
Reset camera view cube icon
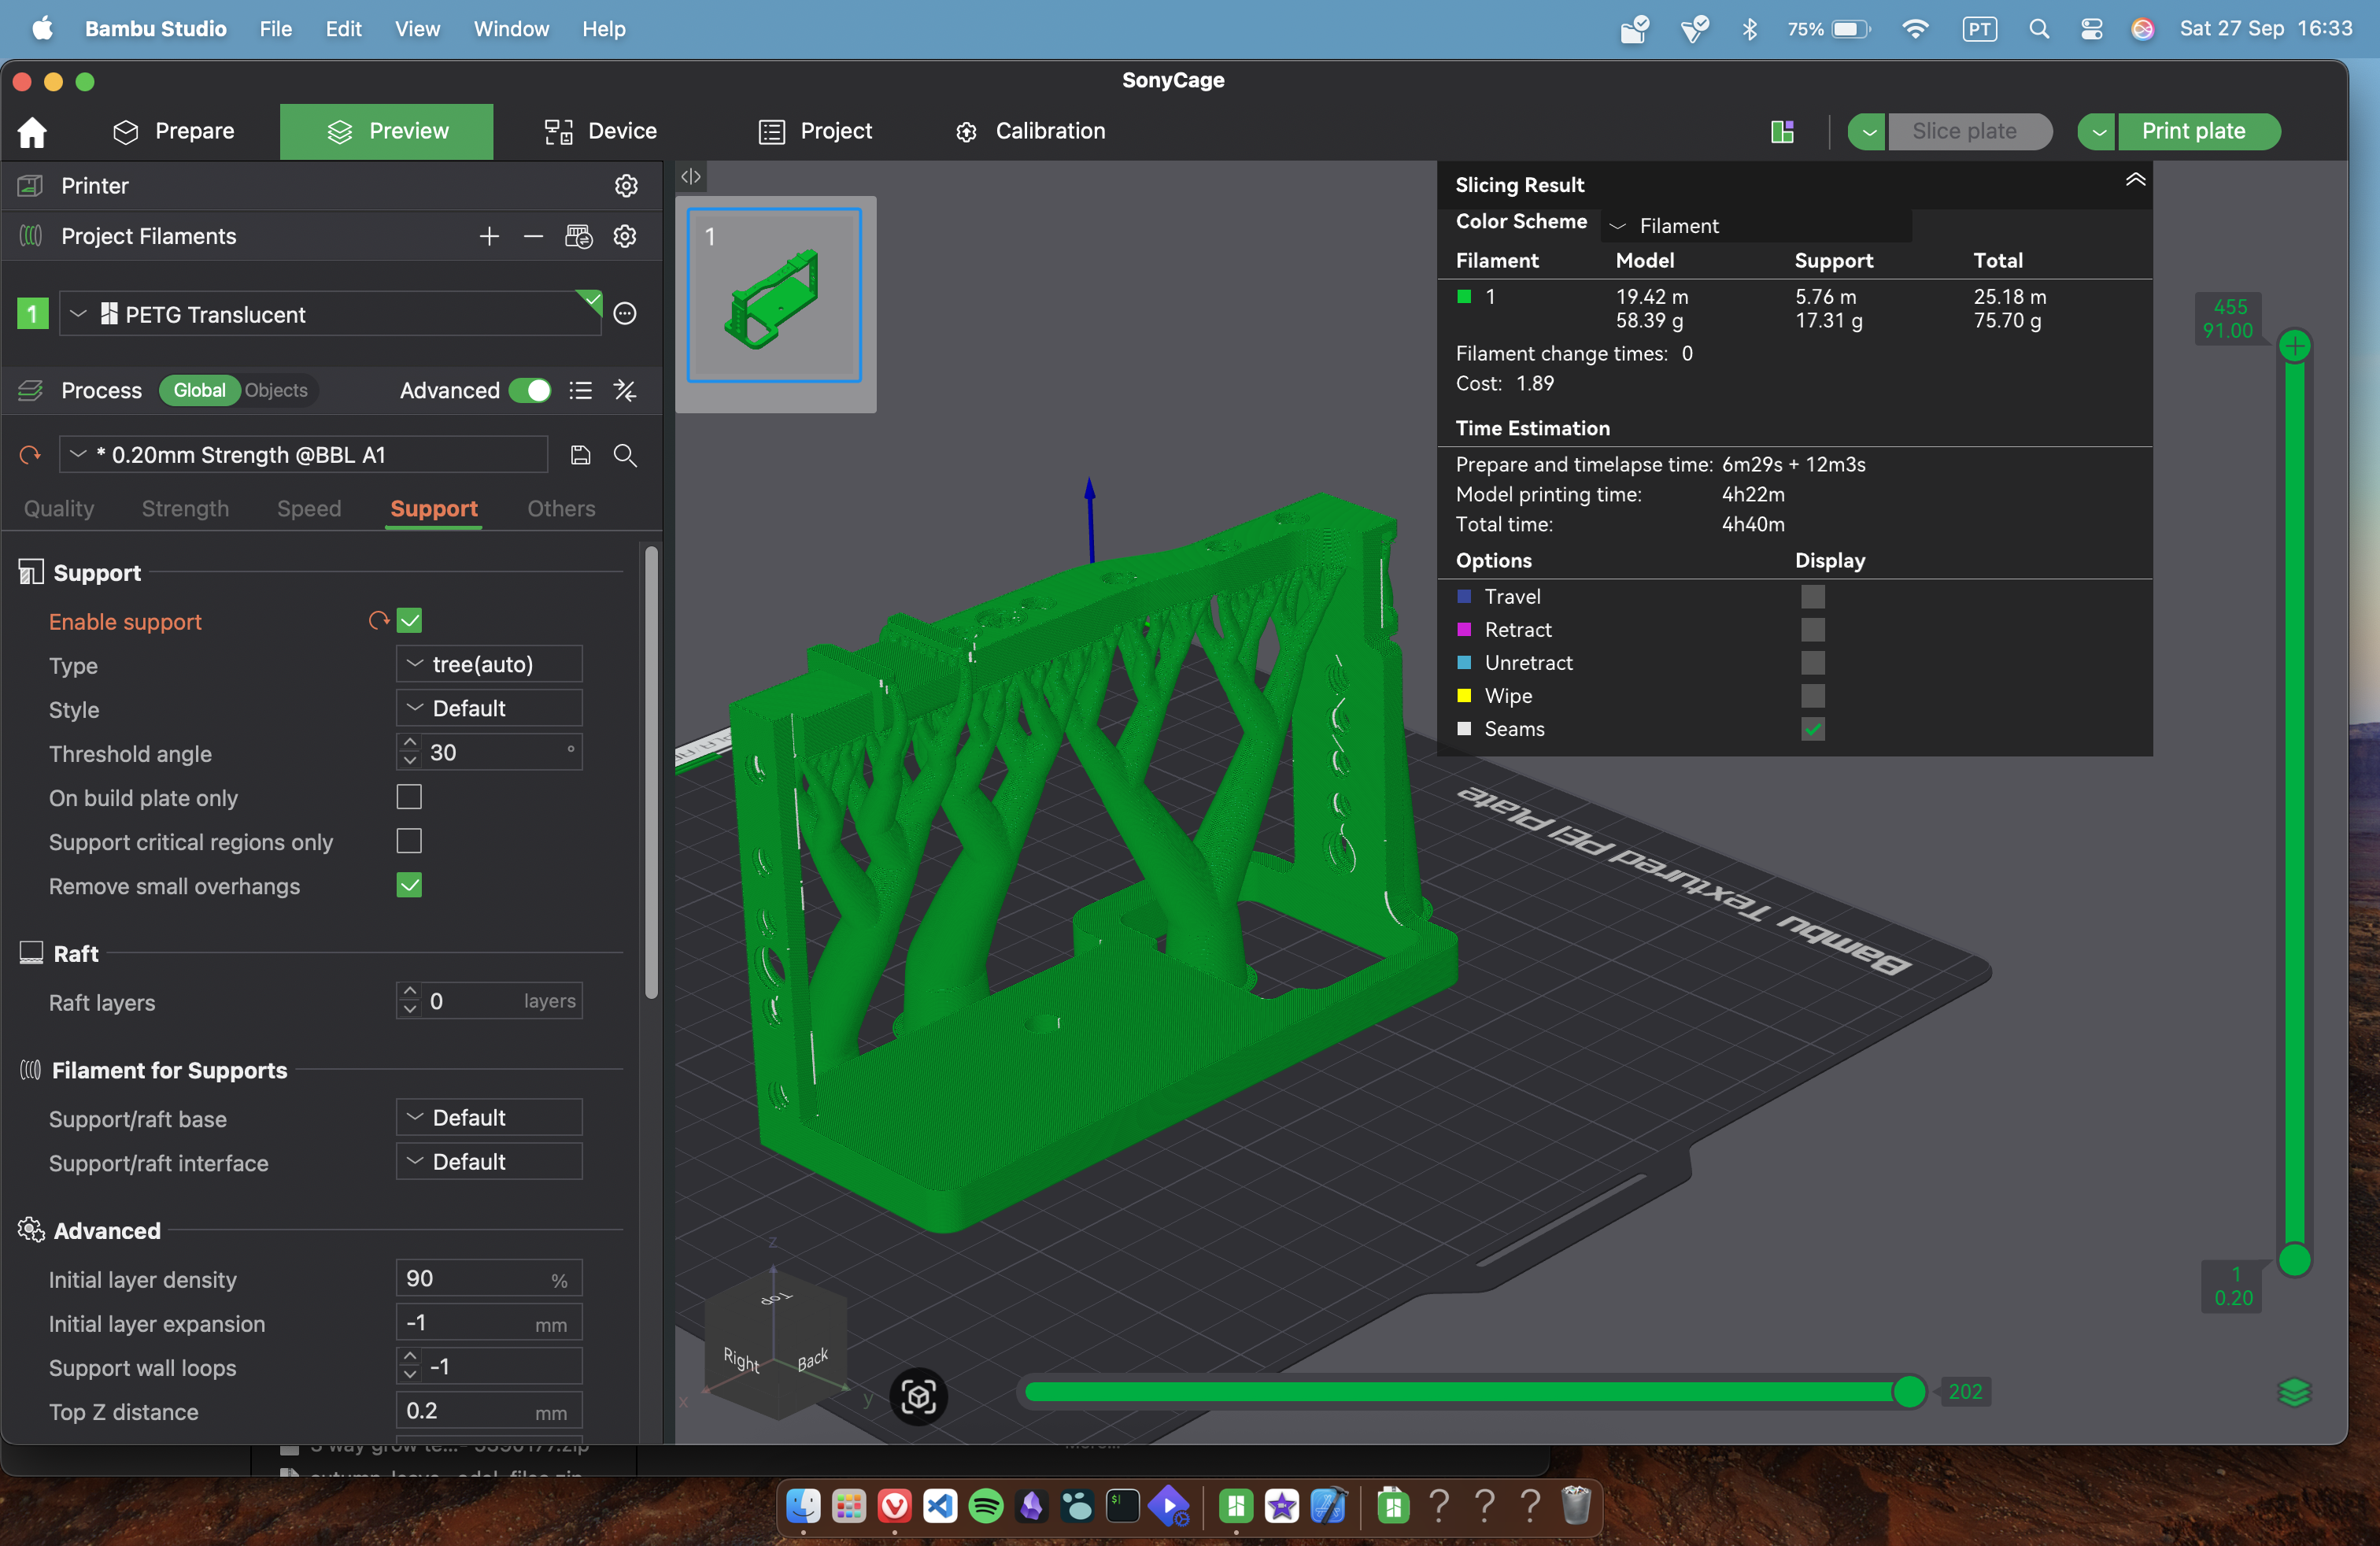pyautogui.click(x=918, y=1396)
